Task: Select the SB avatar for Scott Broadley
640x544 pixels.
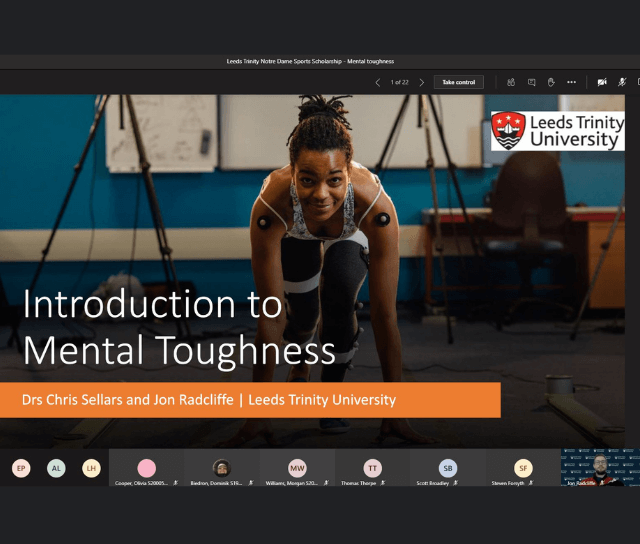Action: [x=448, y=468]
